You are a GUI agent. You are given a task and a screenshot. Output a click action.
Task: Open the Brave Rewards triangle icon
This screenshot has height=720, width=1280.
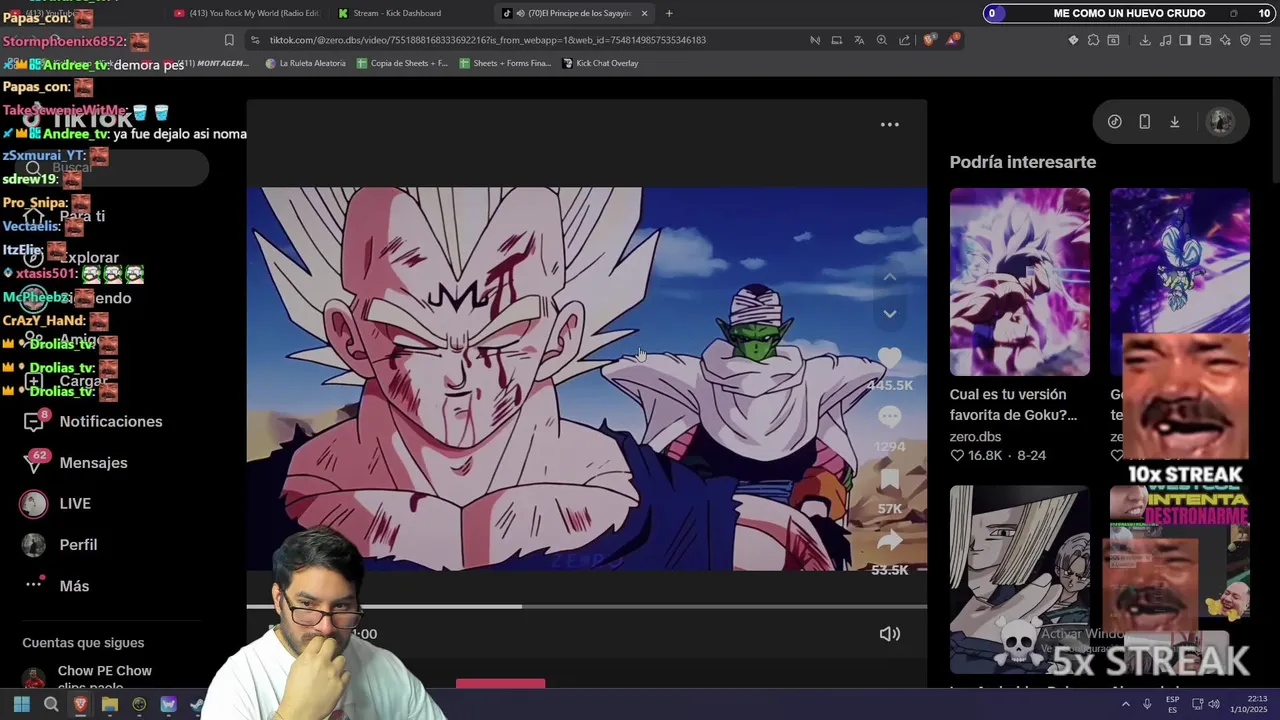pos(953,40)
